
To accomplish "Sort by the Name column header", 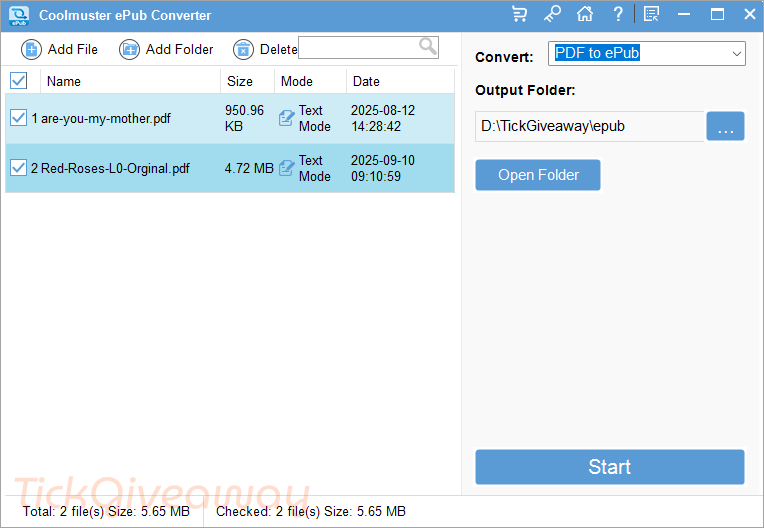I will tap(131, 81).
